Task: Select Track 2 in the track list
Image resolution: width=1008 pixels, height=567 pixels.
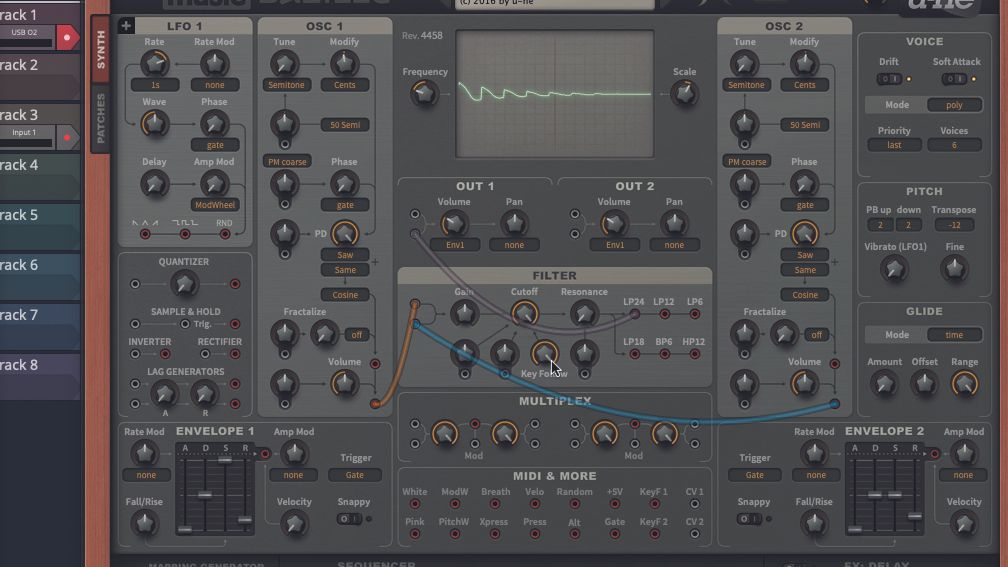Action: click(x=40, y=77)
